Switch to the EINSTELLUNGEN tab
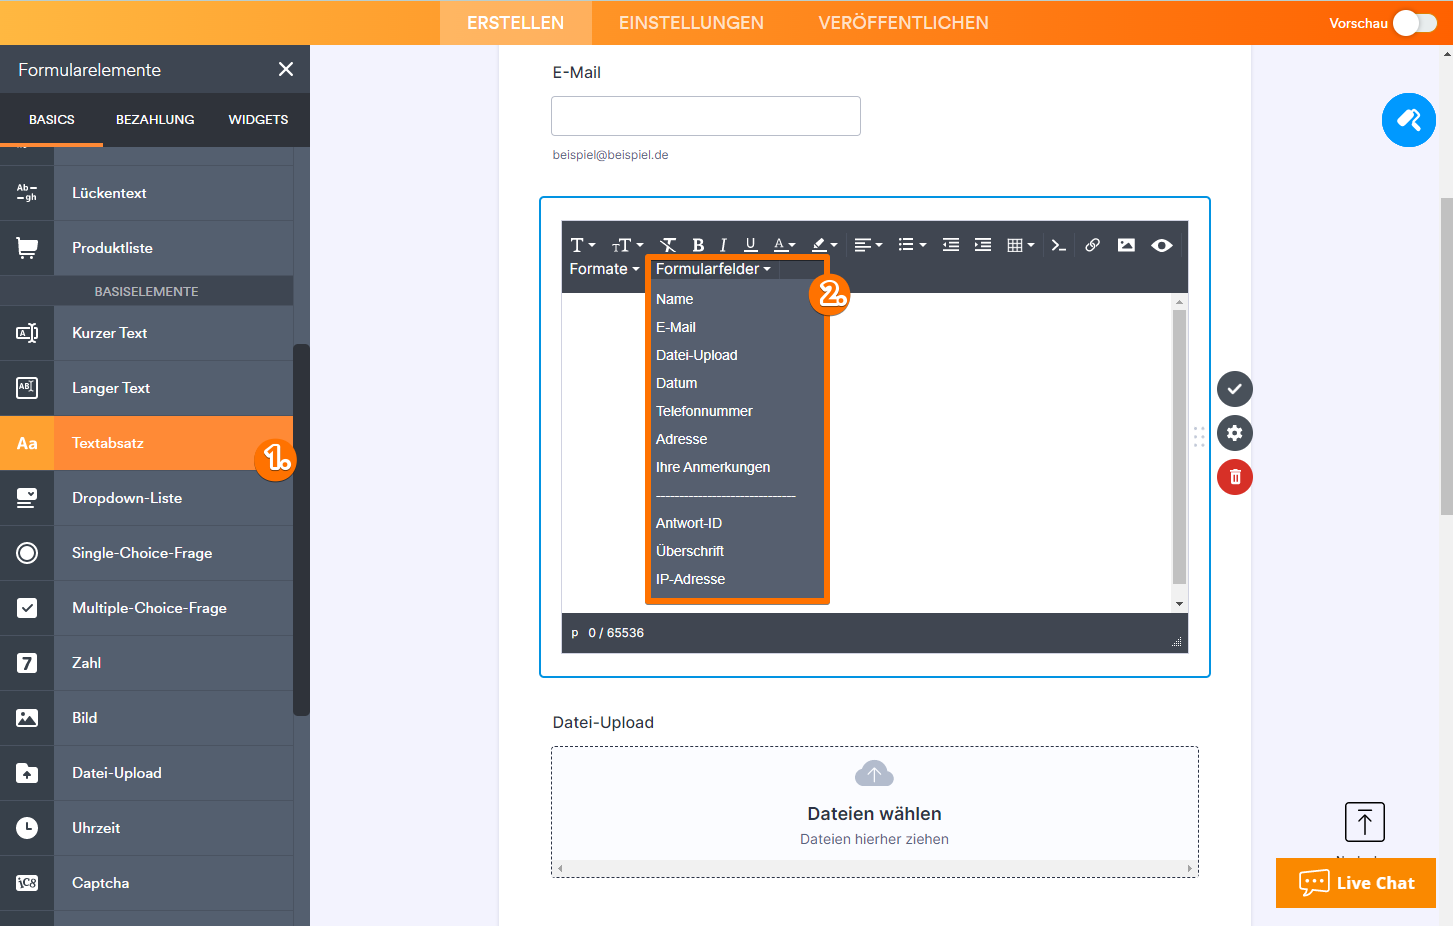Screen dimensions: 1453x926 pos(691,23)
